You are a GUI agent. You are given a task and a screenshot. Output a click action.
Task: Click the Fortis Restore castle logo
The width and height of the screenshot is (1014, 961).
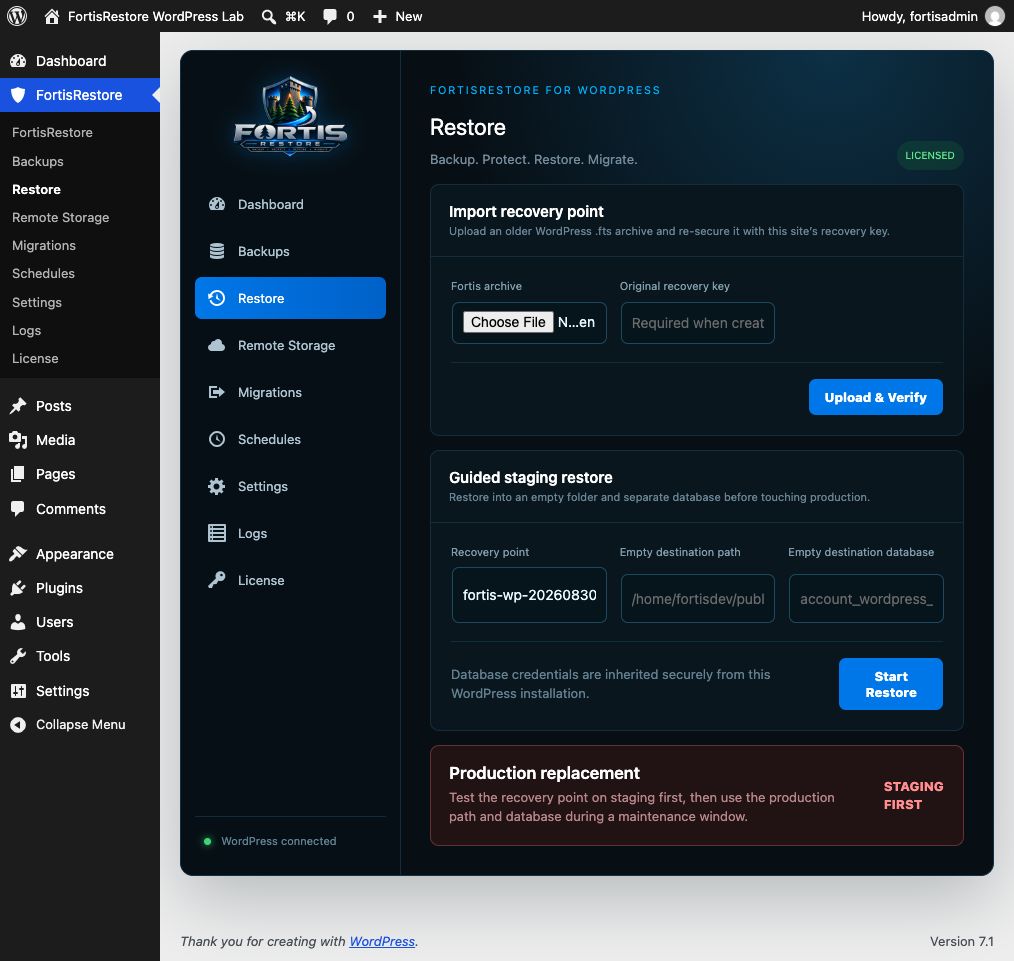point(290,116)
